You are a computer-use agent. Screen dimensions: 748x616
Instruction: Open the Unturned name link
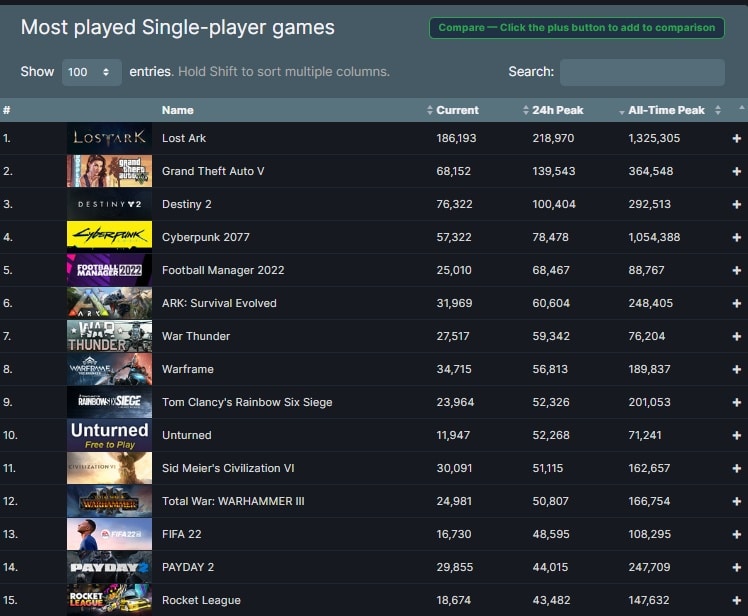point(187,435)
